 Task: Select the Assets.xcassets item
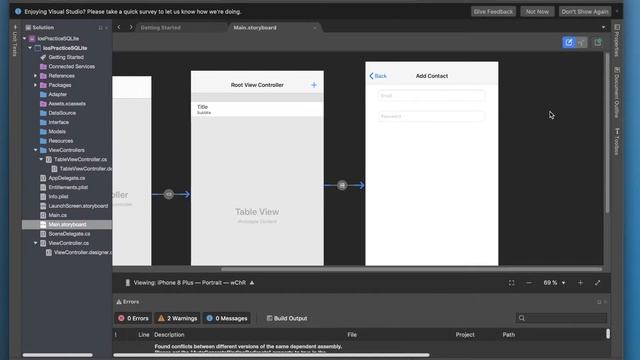click(x=67, y=104)
